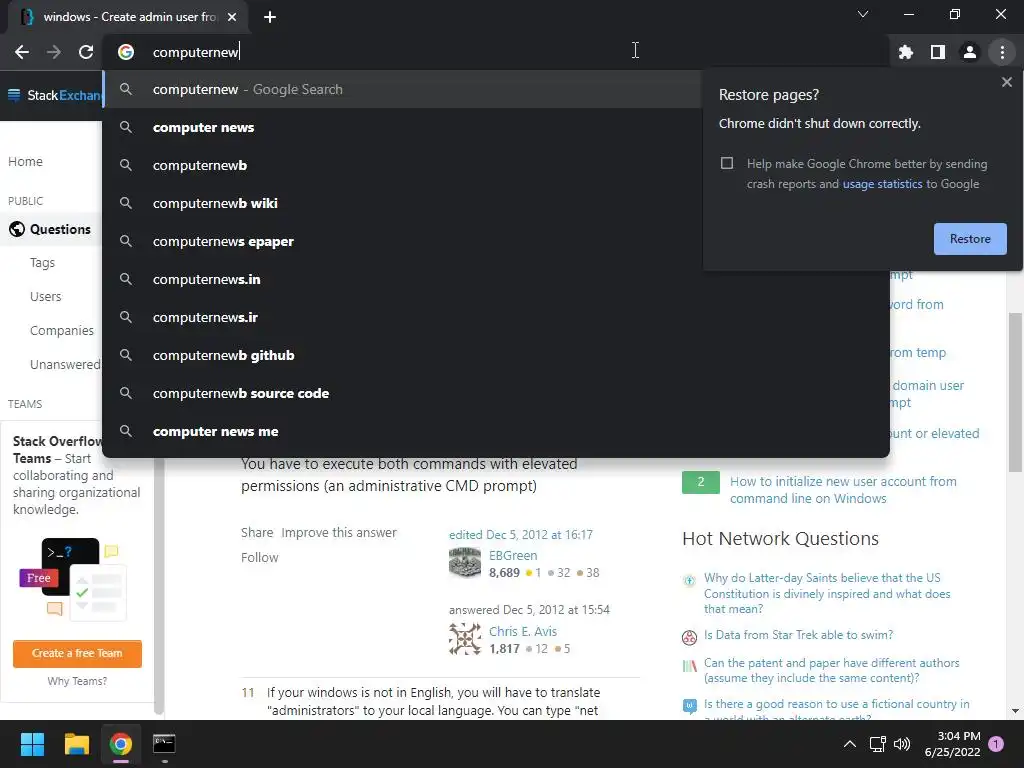This screenshot has height=768, width=1024.
Task: Open the Chrome three-dot menu
Action: coord(1002,52)
